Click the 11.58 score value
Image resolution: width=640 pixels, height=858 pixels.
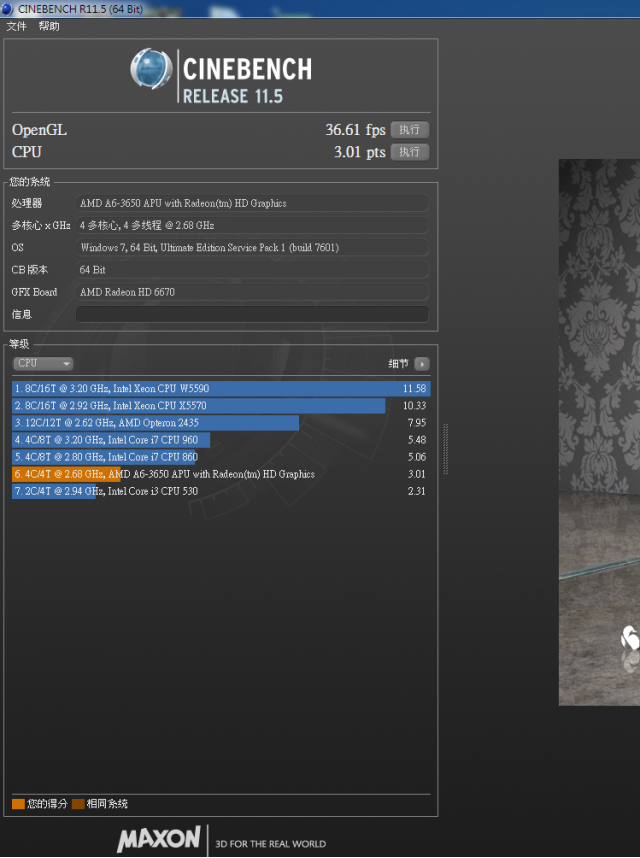pyautogui.click(x=414, y=389)
